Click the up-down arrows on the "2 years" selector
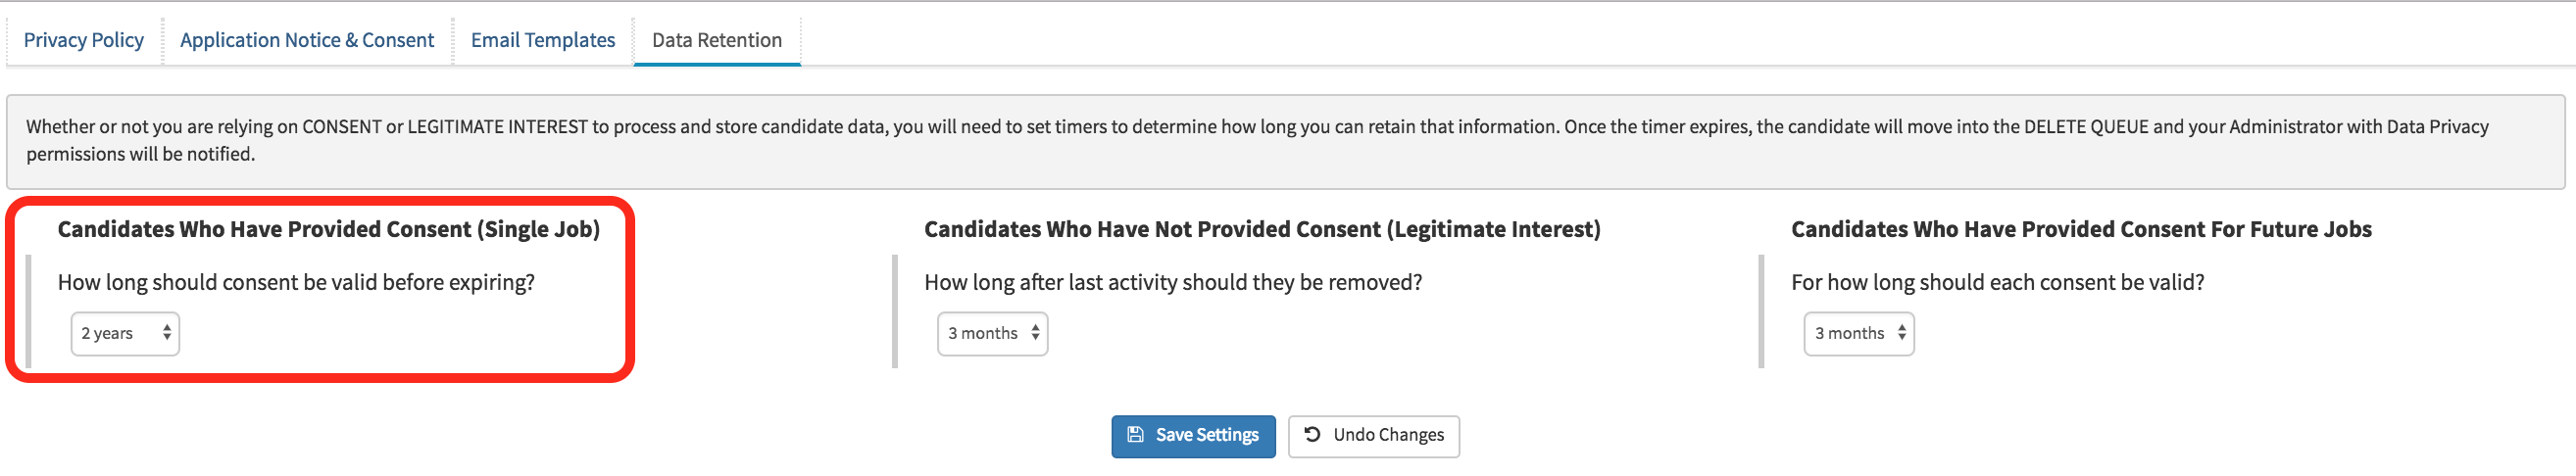The height and width of the screenshot is (476, 2576). coord(166,334)
